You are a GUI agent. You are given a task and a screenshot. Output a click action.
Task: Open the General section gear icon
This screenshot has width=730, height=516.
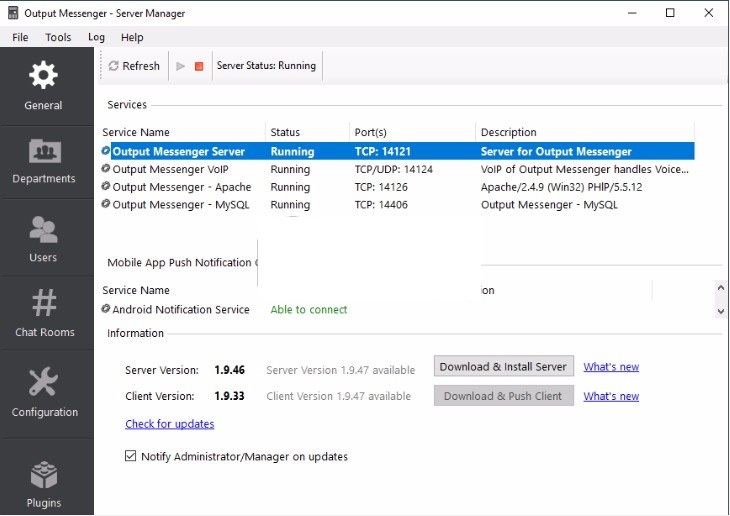pyautogui.click(x=44, y=75)
